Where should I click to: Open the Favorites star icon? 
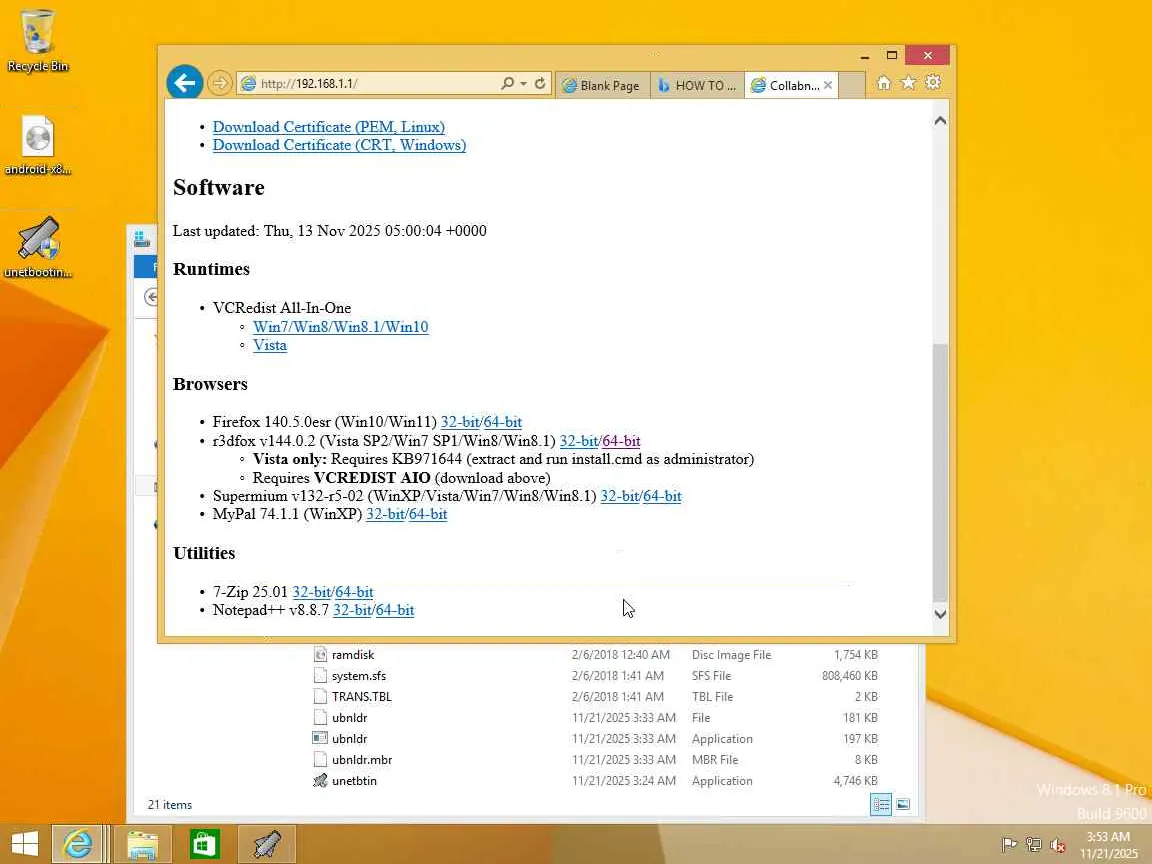click(909, 82)
